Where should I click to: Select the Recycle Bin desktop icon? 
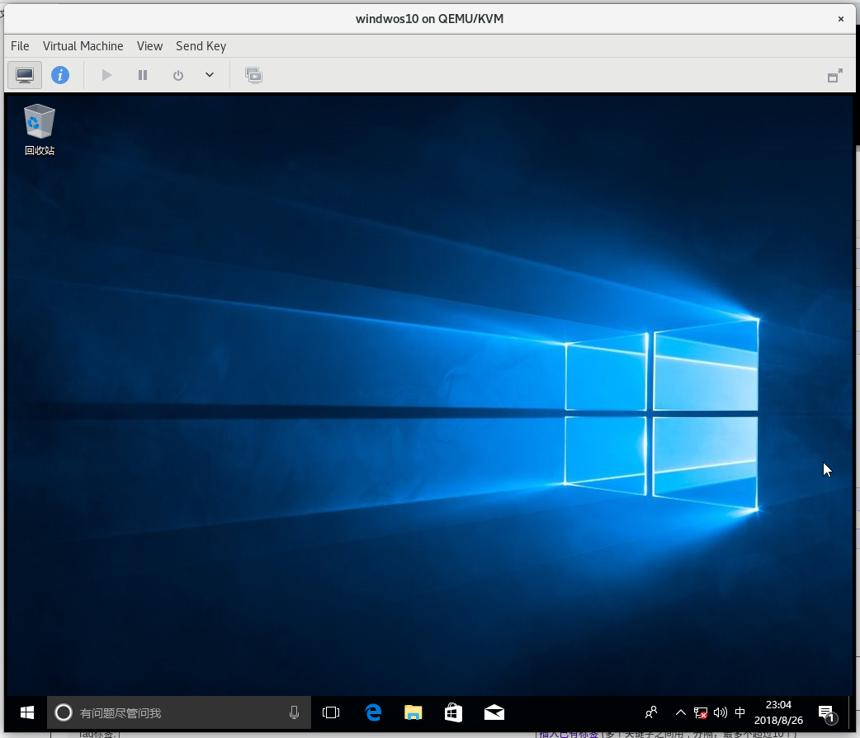39,129
